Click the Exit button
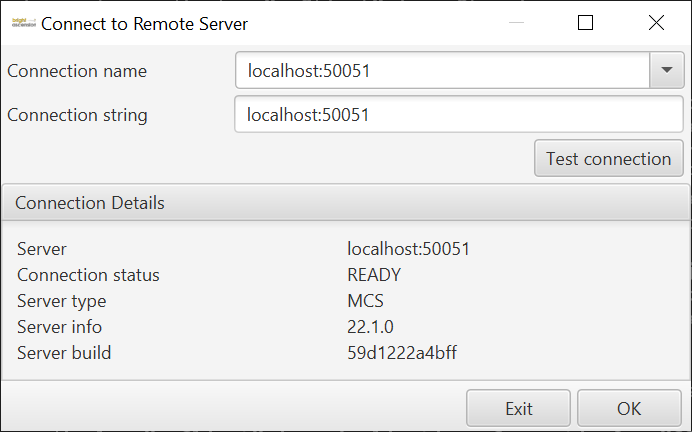Screen dimensions: 692x432 [518, 409]
